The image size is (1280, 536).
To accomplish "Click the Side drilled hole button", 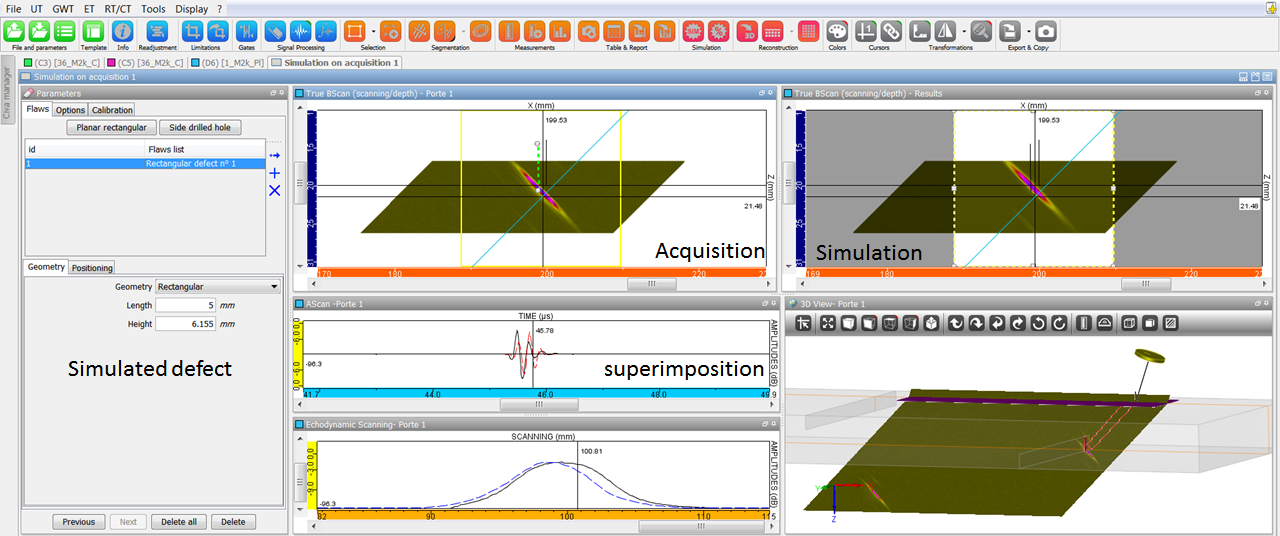I will click(x=200, y=127).
